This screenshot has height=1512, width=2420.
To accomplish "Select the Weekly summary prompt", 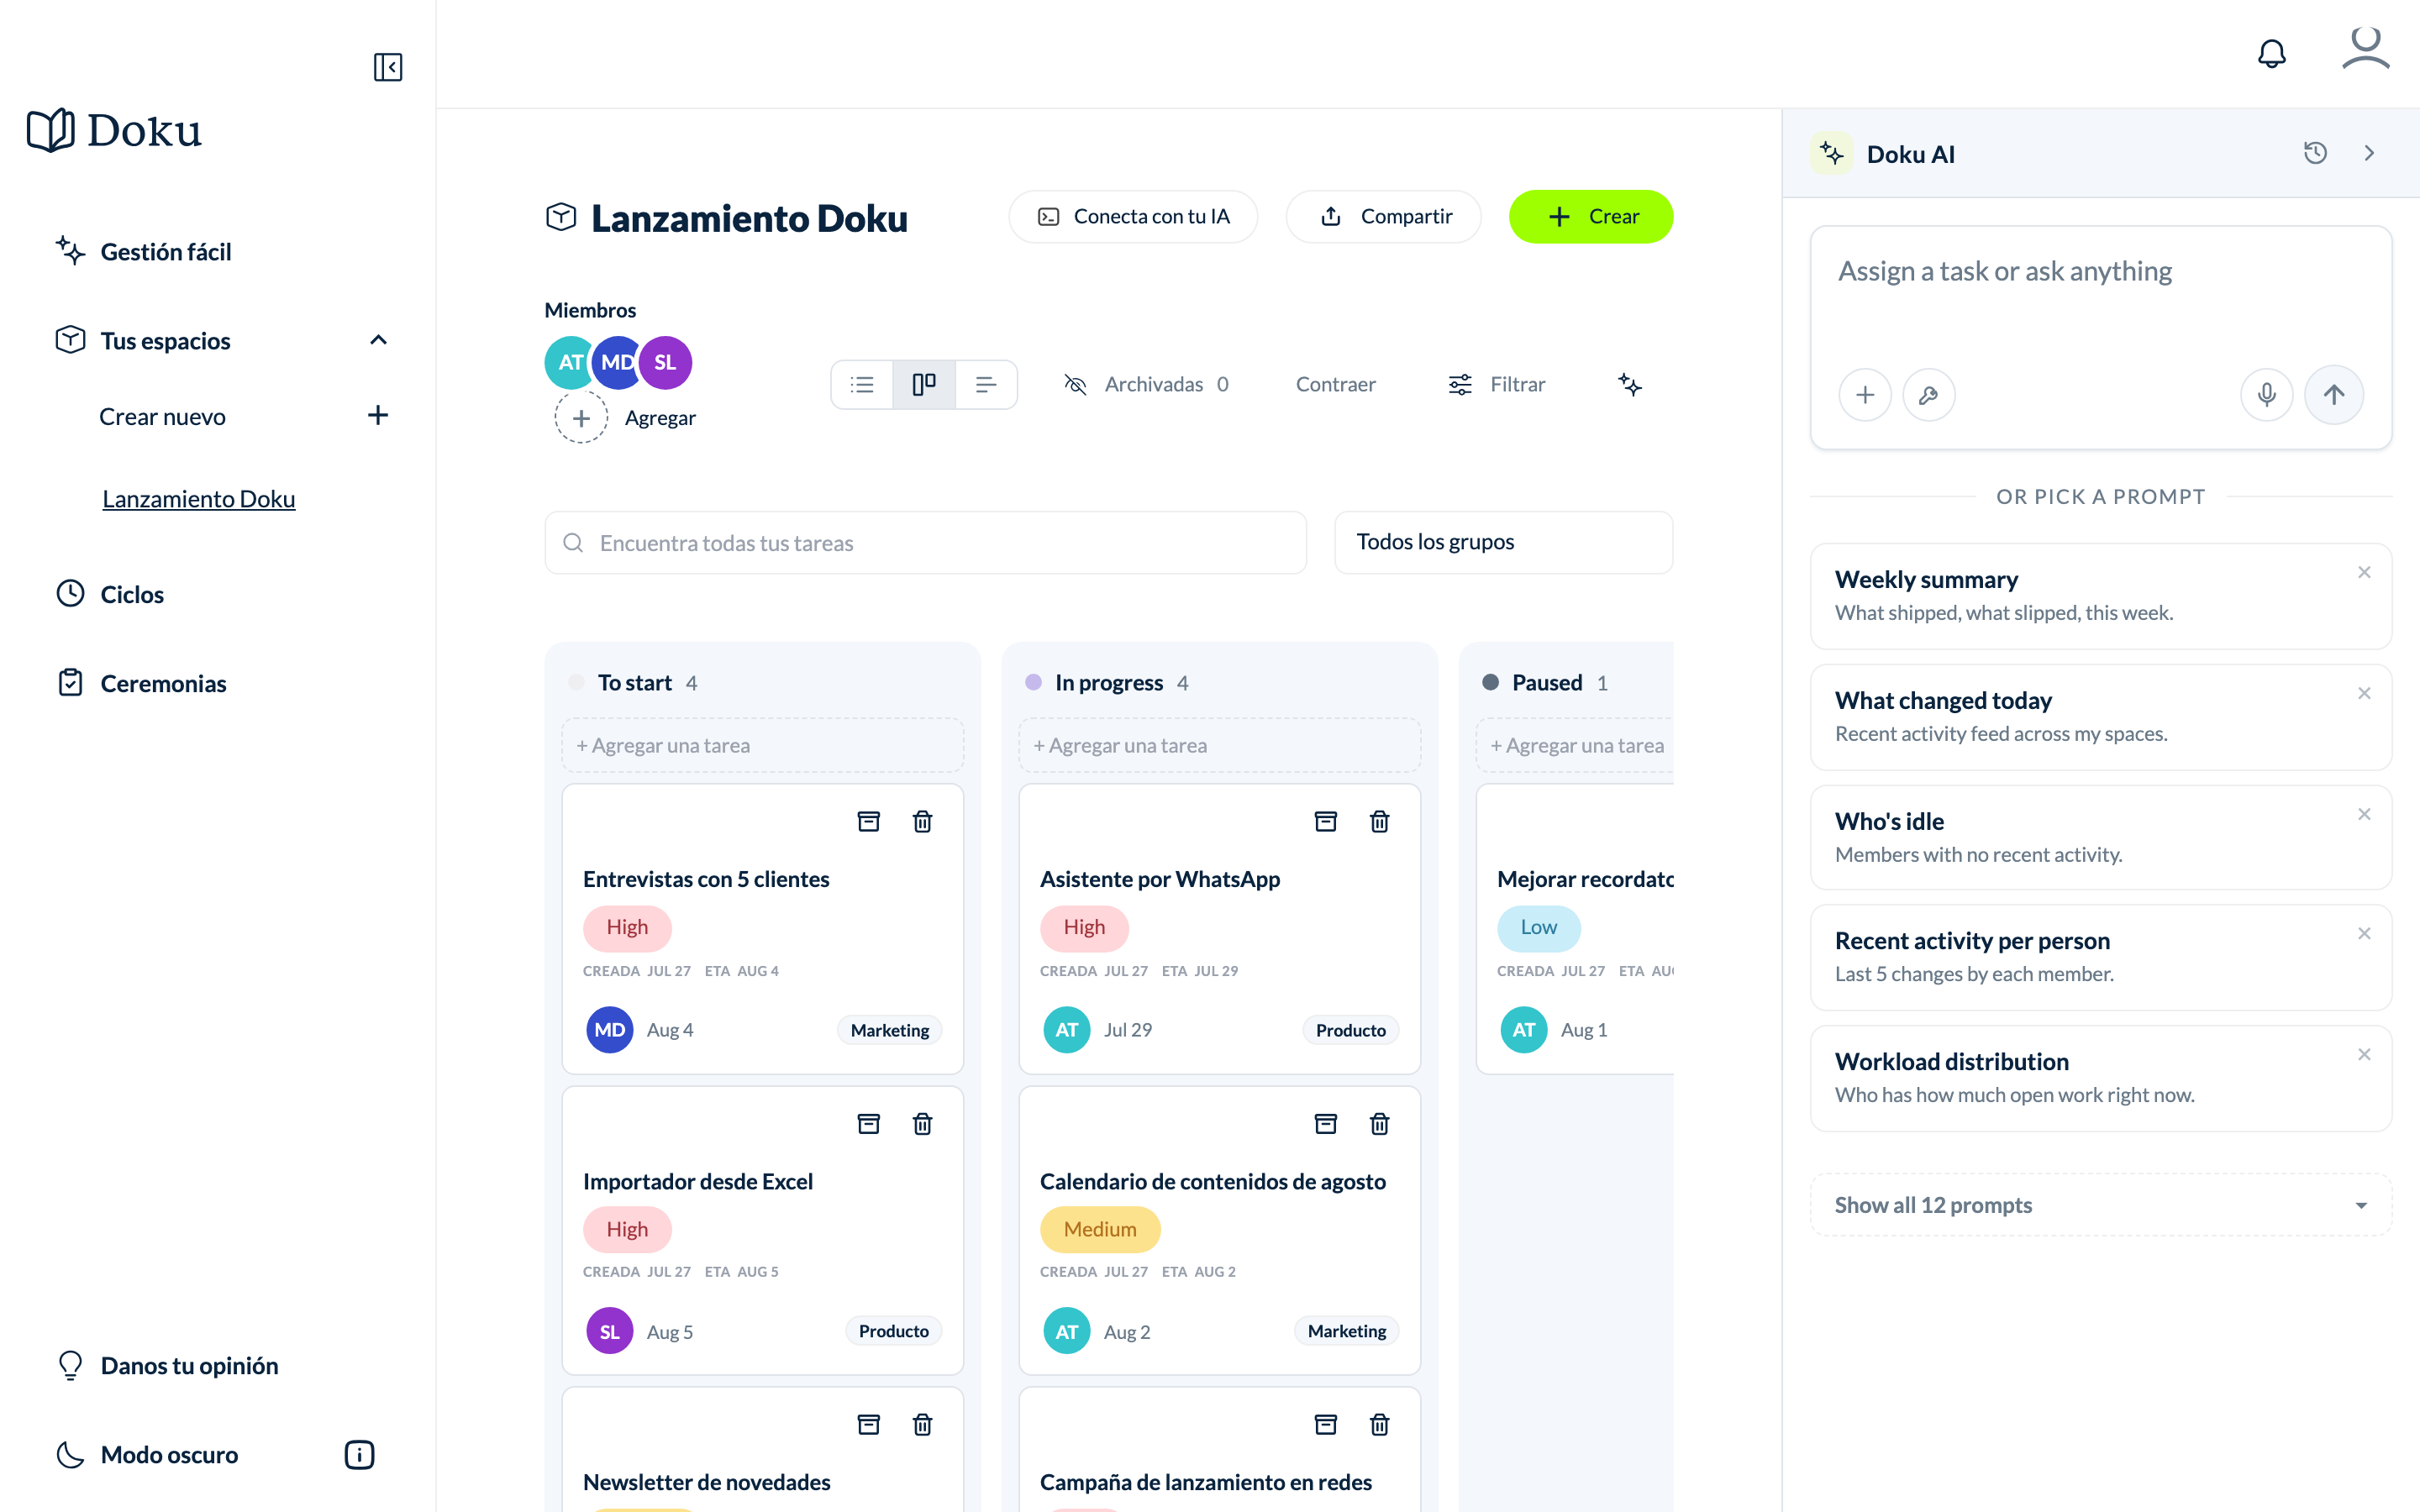I will click(x=2101, y=596).
